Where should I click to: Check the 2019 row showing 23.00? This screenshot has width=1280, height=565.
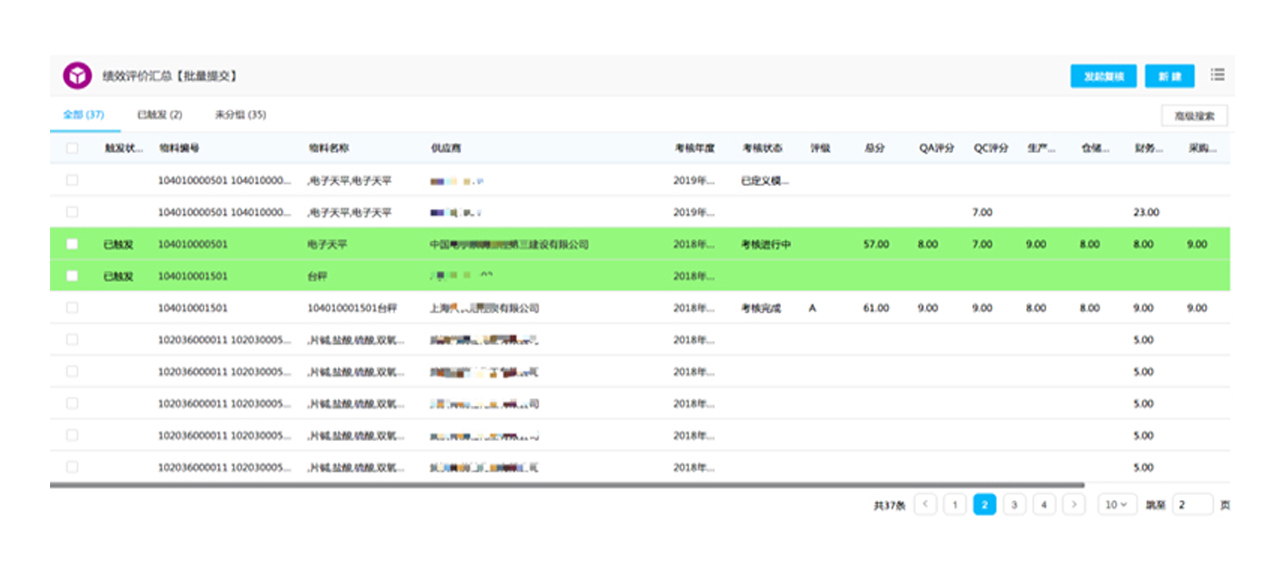click(x=72, y=212)
